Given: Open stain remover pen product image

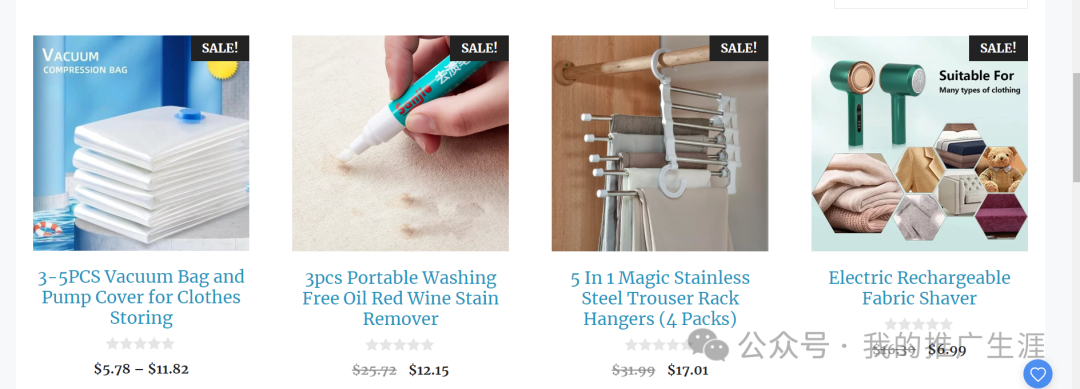Looking at the screenshot, I should pos(400,143).
